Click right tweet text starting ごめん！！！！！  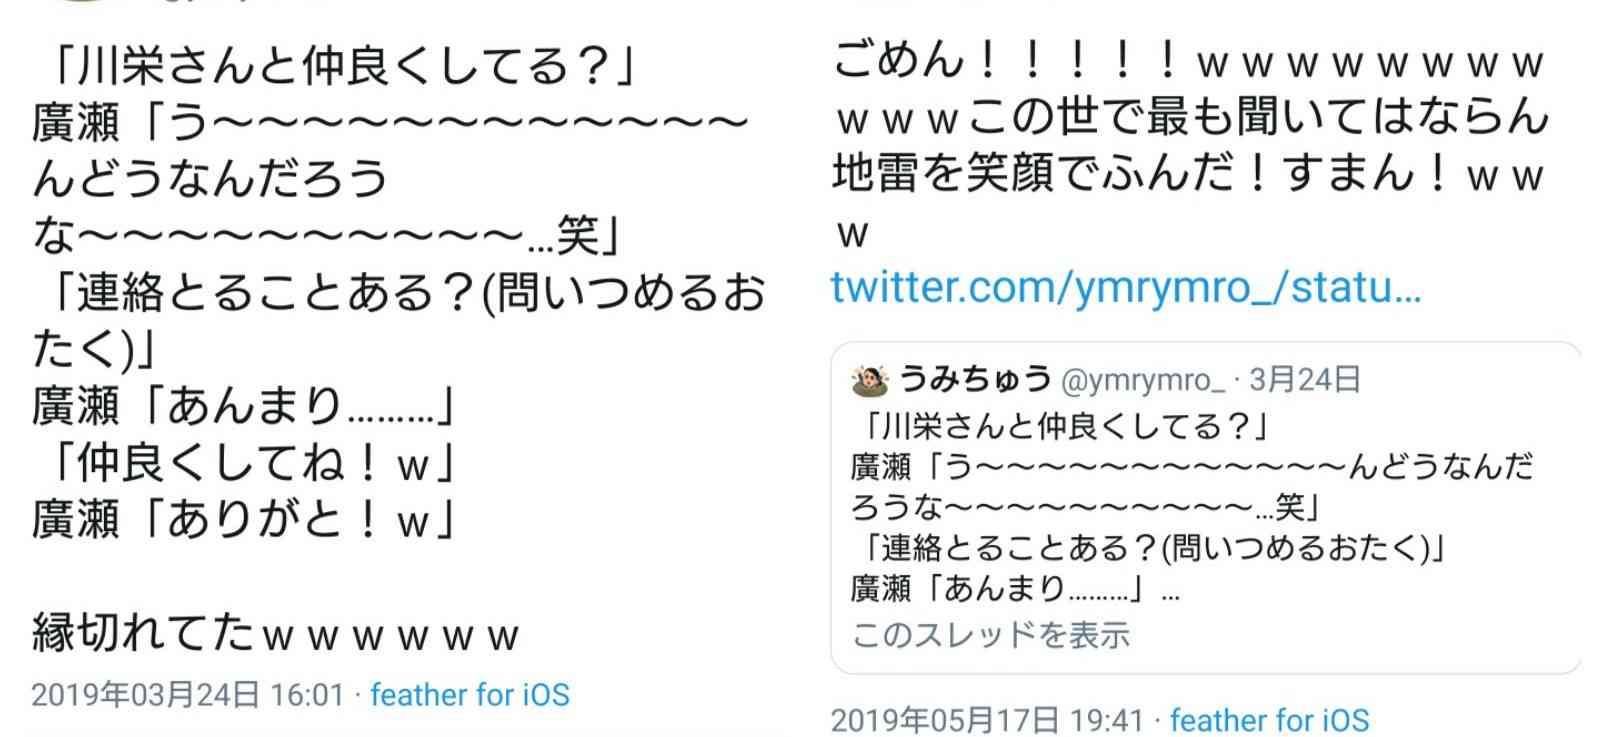click(x=1190, y=62)
